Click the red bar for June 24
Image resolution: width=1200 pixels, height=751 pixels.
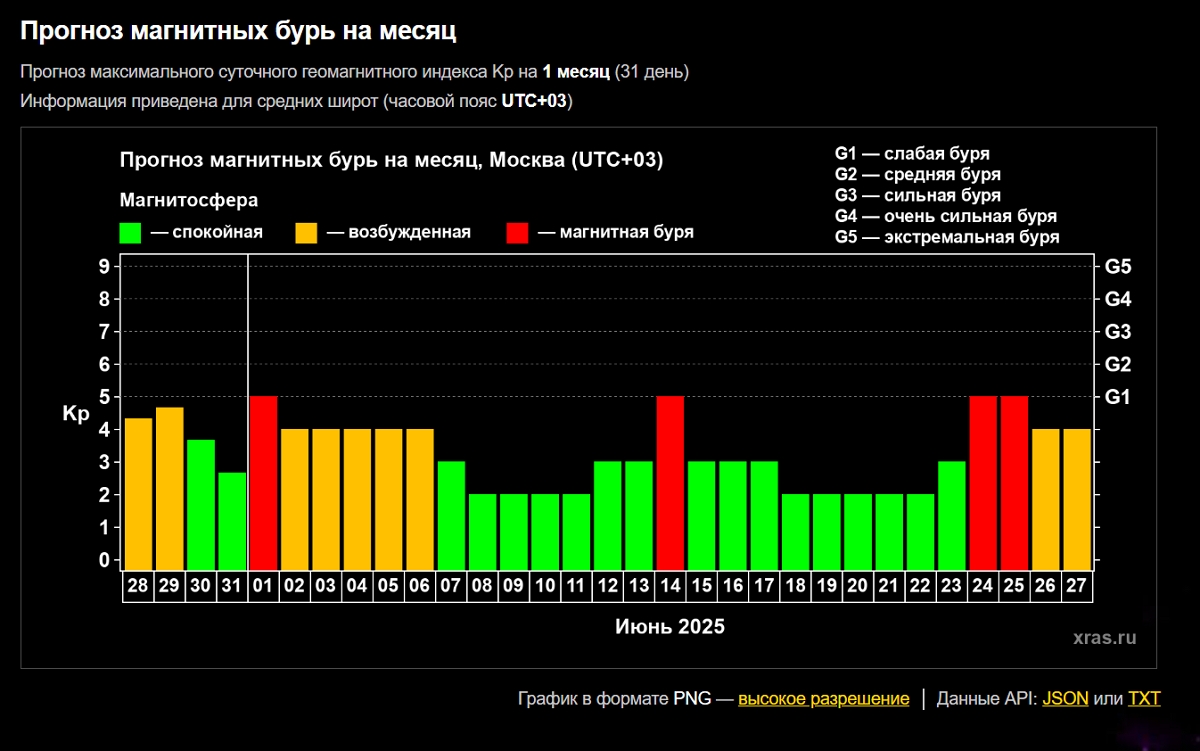(x=983, y=481)
